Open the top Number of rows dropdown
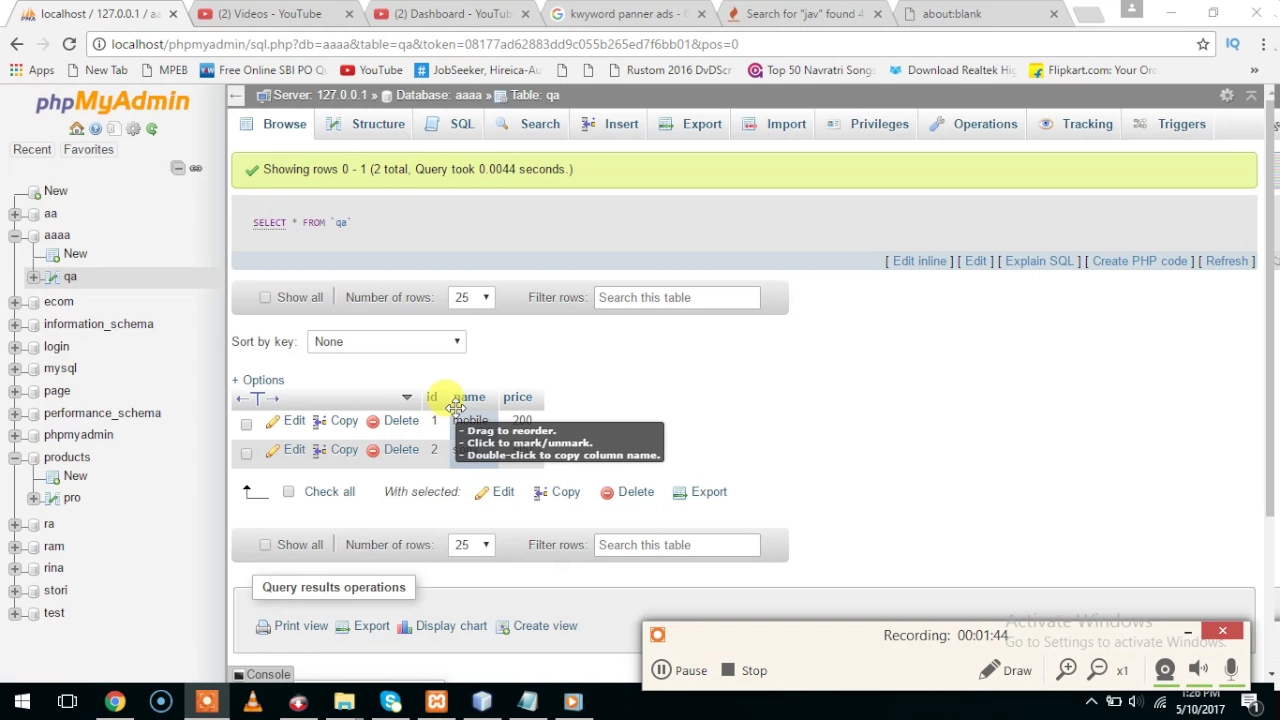Viewport: 1280px width, 720px height. point(472,297)
